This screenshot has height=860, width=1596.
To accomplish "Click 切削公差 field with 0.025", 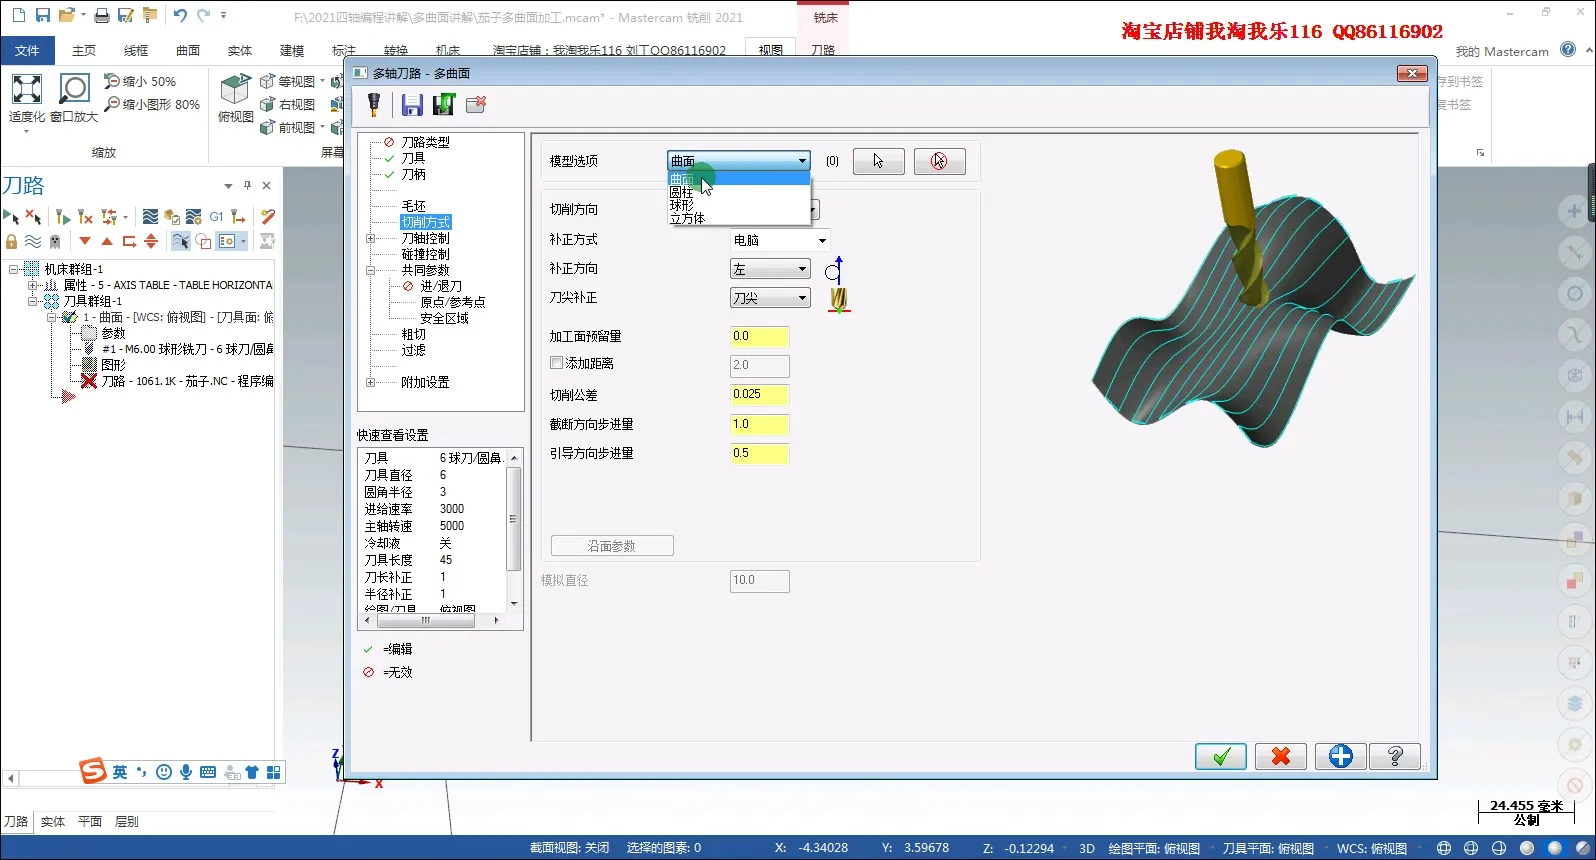I will [x=760, y=395].
